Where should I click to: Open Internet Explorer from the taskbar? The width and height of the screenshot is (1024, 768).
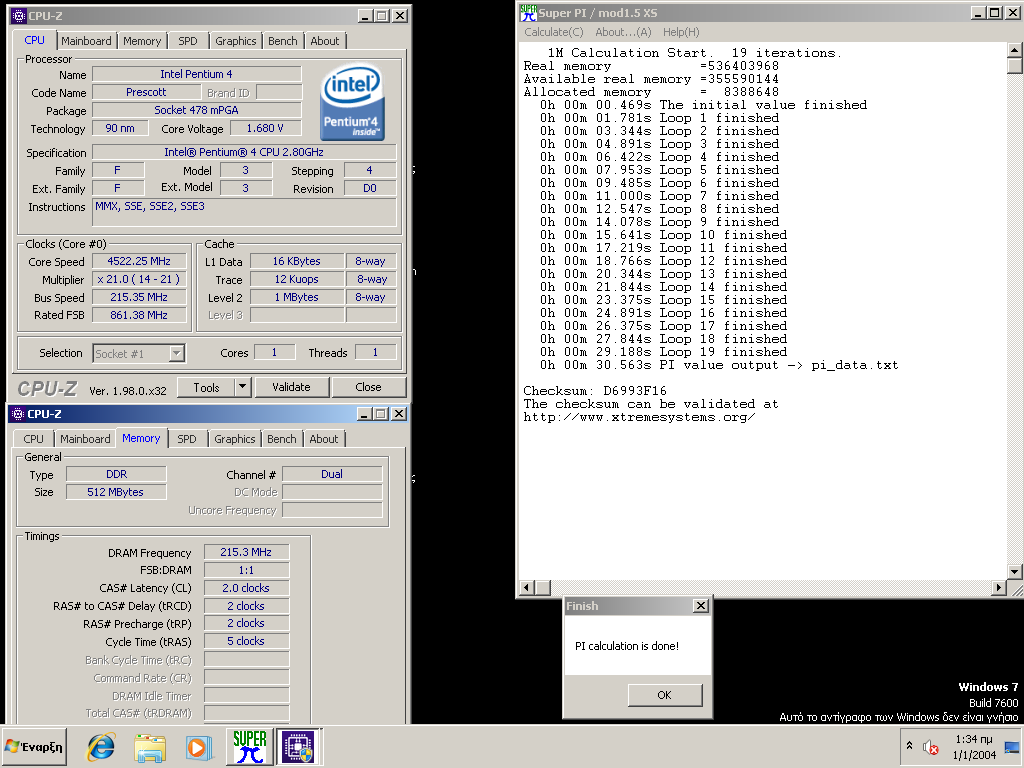pyautogui.click(x=101, y=746)
